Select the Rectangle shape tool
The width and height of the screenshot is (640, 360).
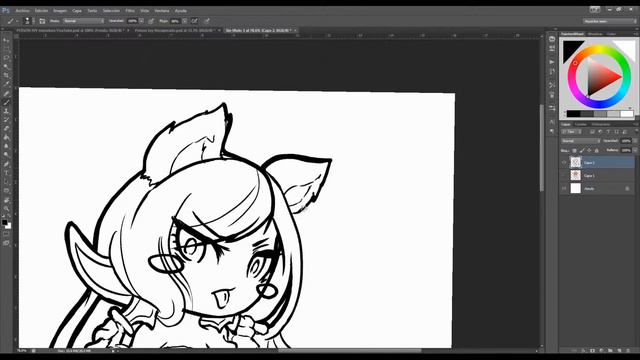click(6, 191)
